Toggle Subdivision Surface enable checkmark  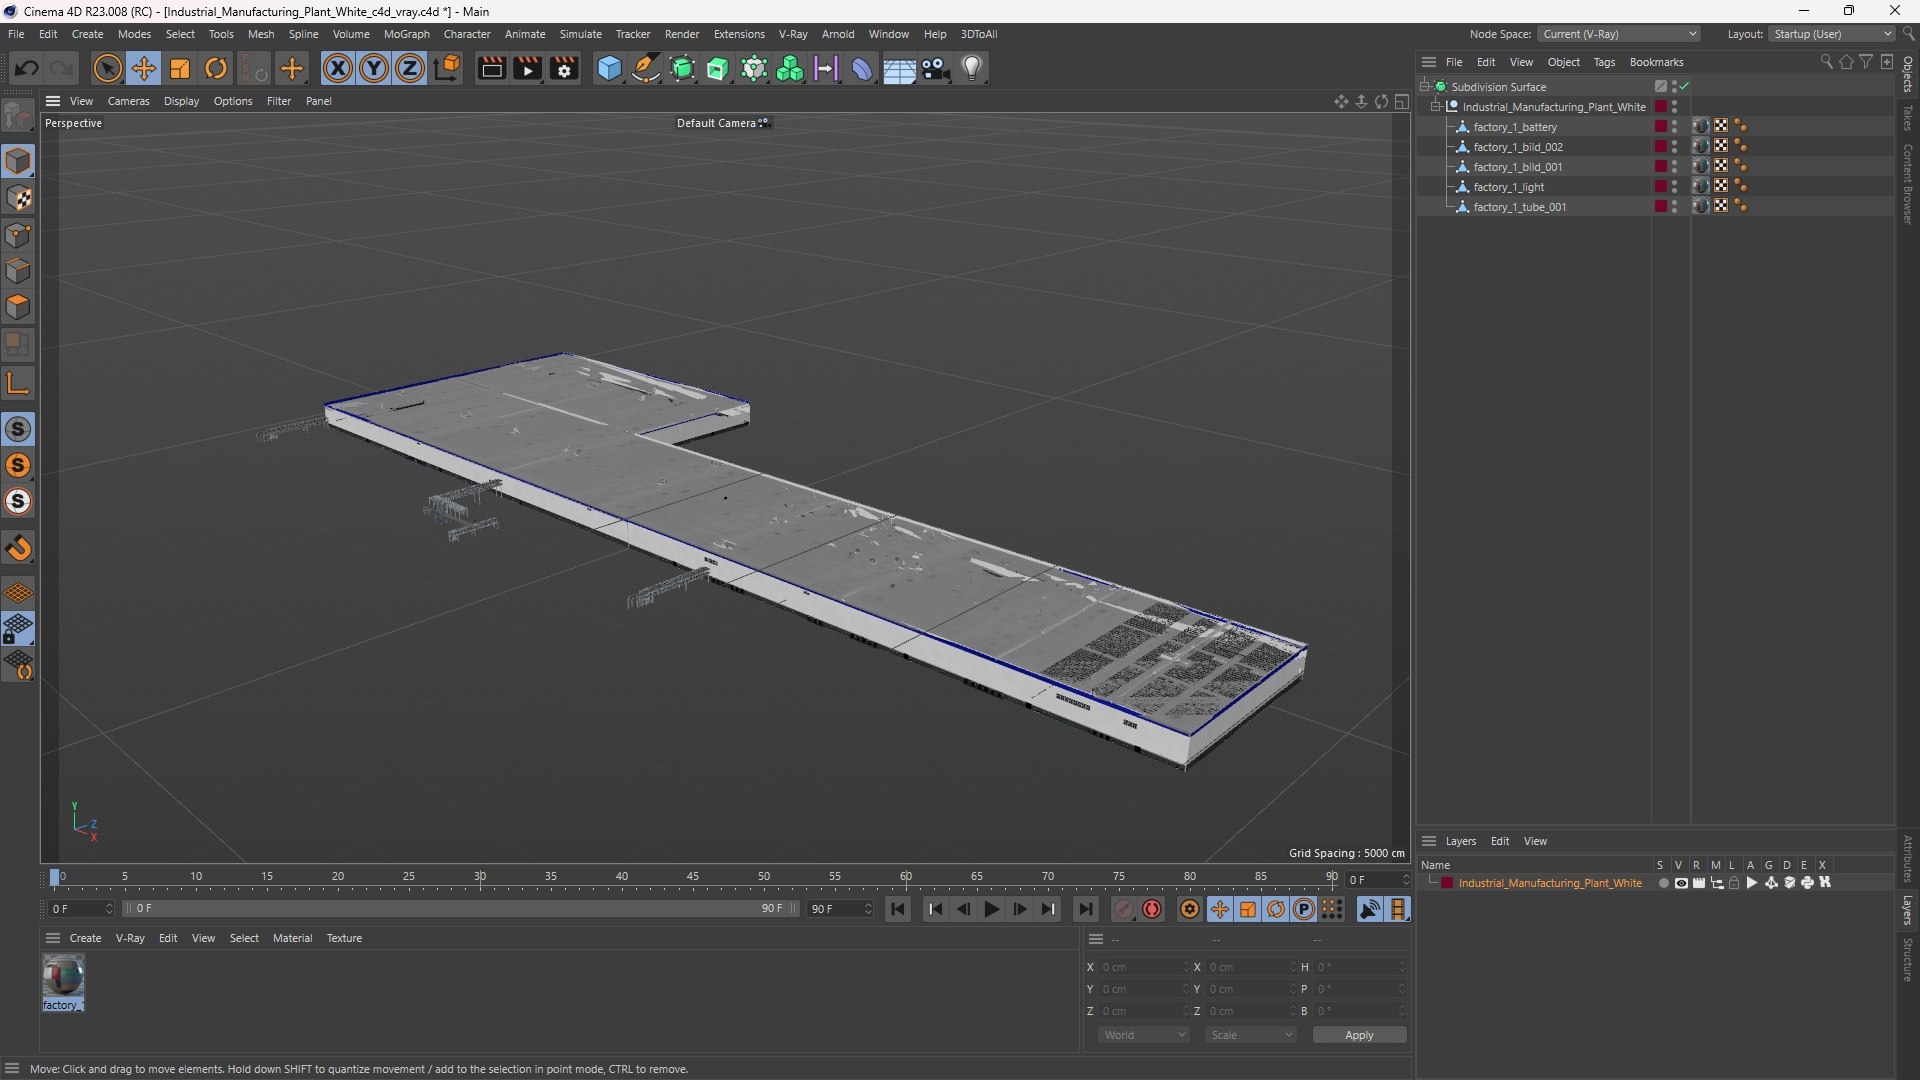1685,87
